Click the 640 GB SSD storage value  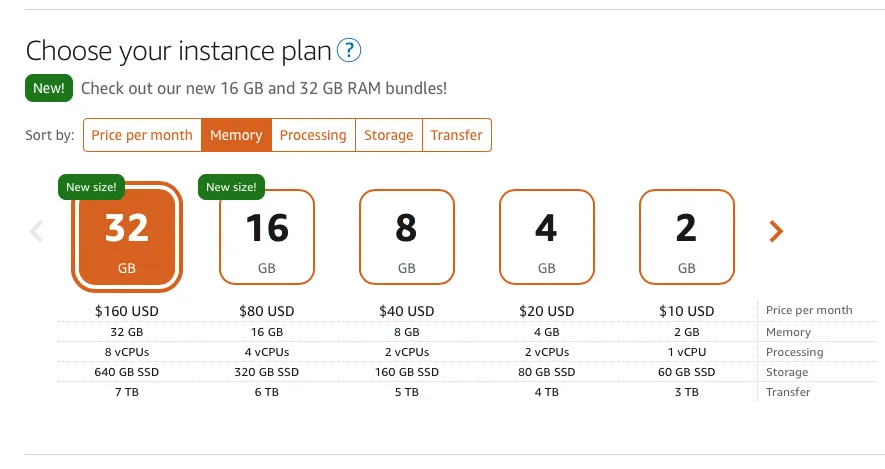pyautogui.click(x=126, y=372)
